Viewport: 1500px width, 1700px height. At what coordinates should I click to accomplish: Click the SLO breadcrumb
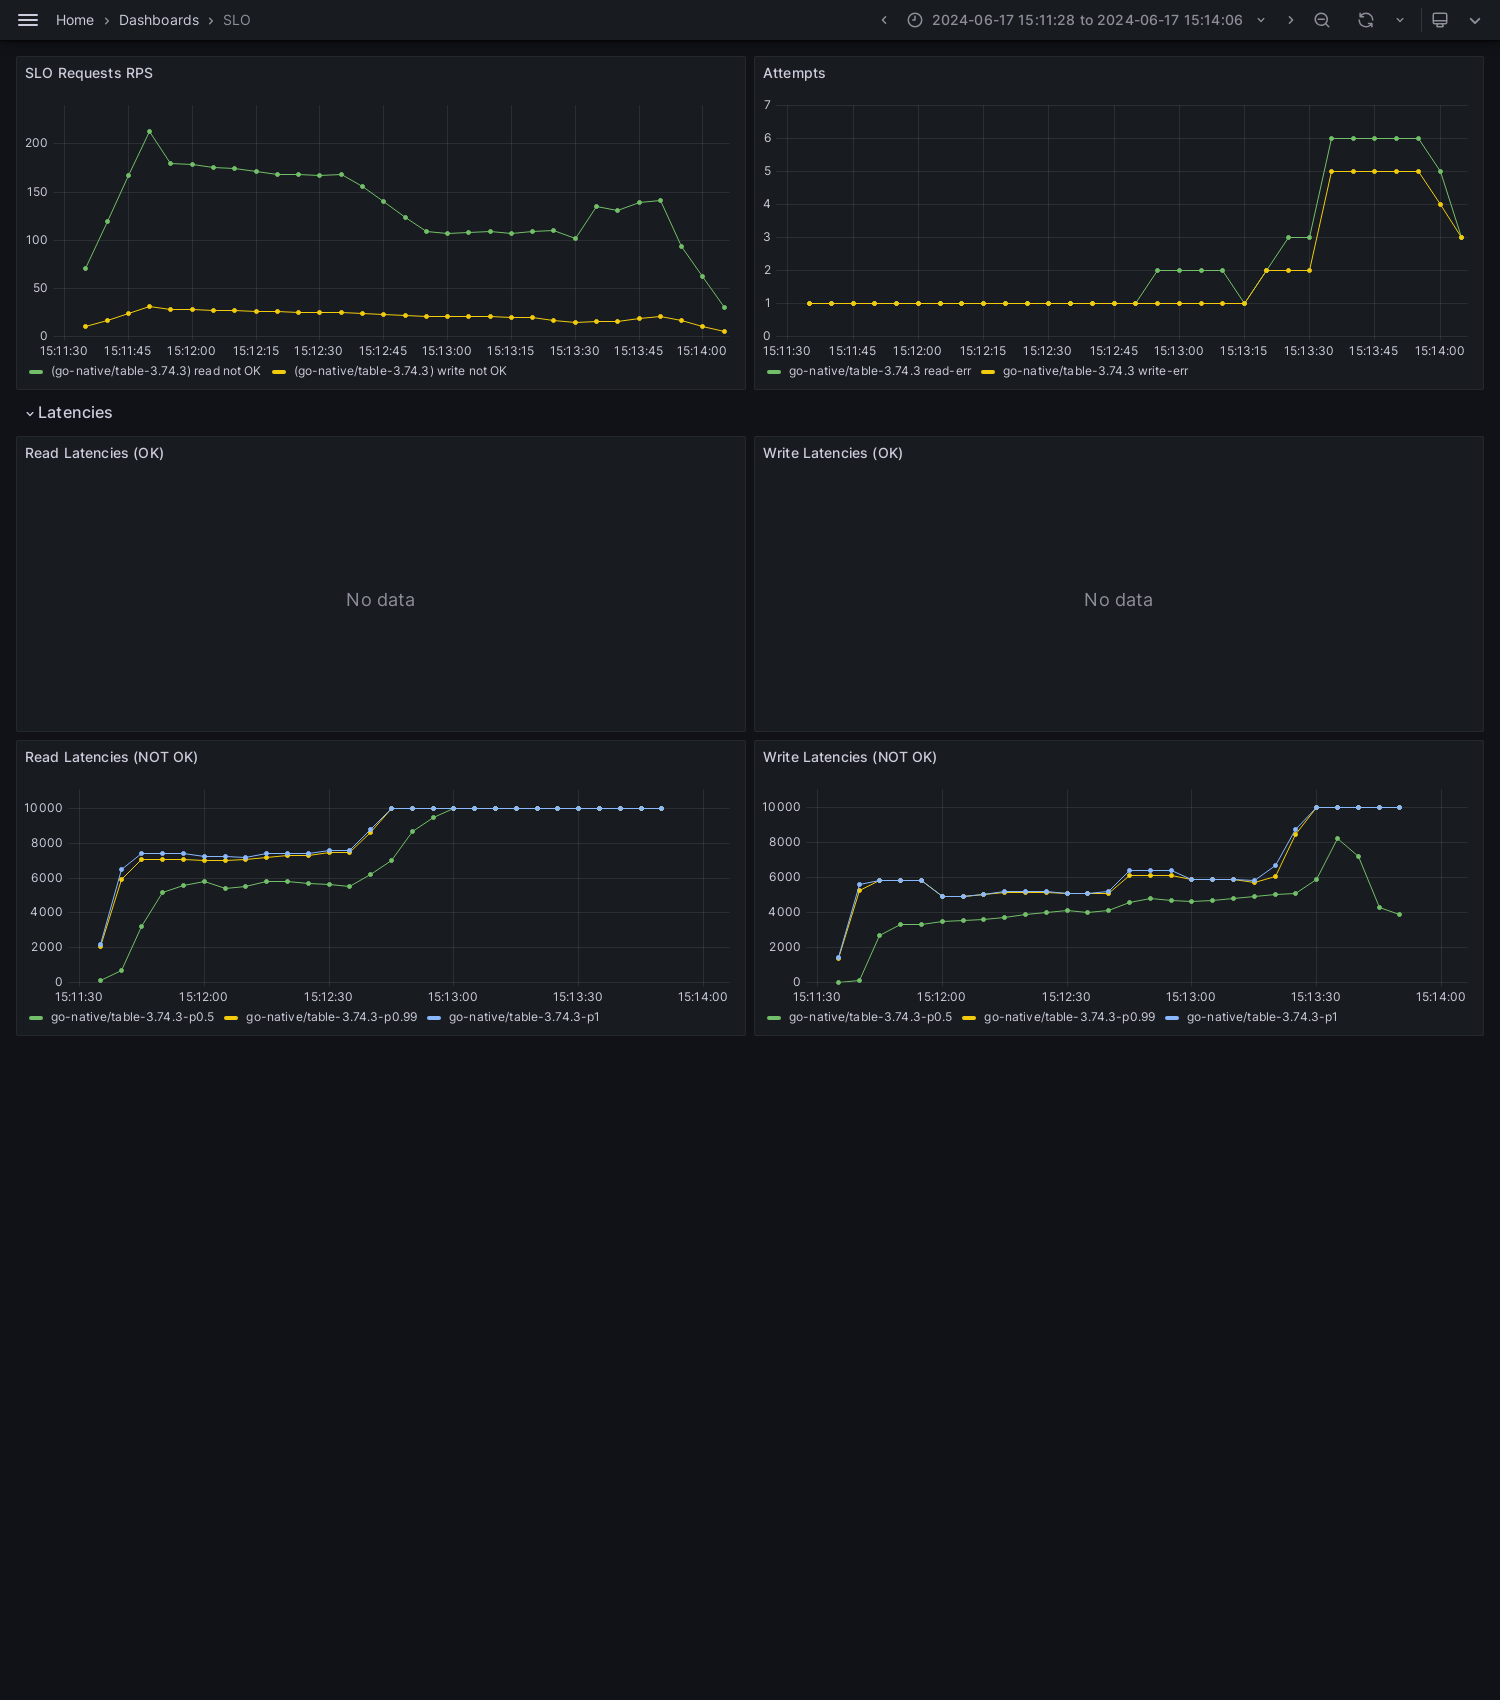pyautogui.click(x=237, y=20)
